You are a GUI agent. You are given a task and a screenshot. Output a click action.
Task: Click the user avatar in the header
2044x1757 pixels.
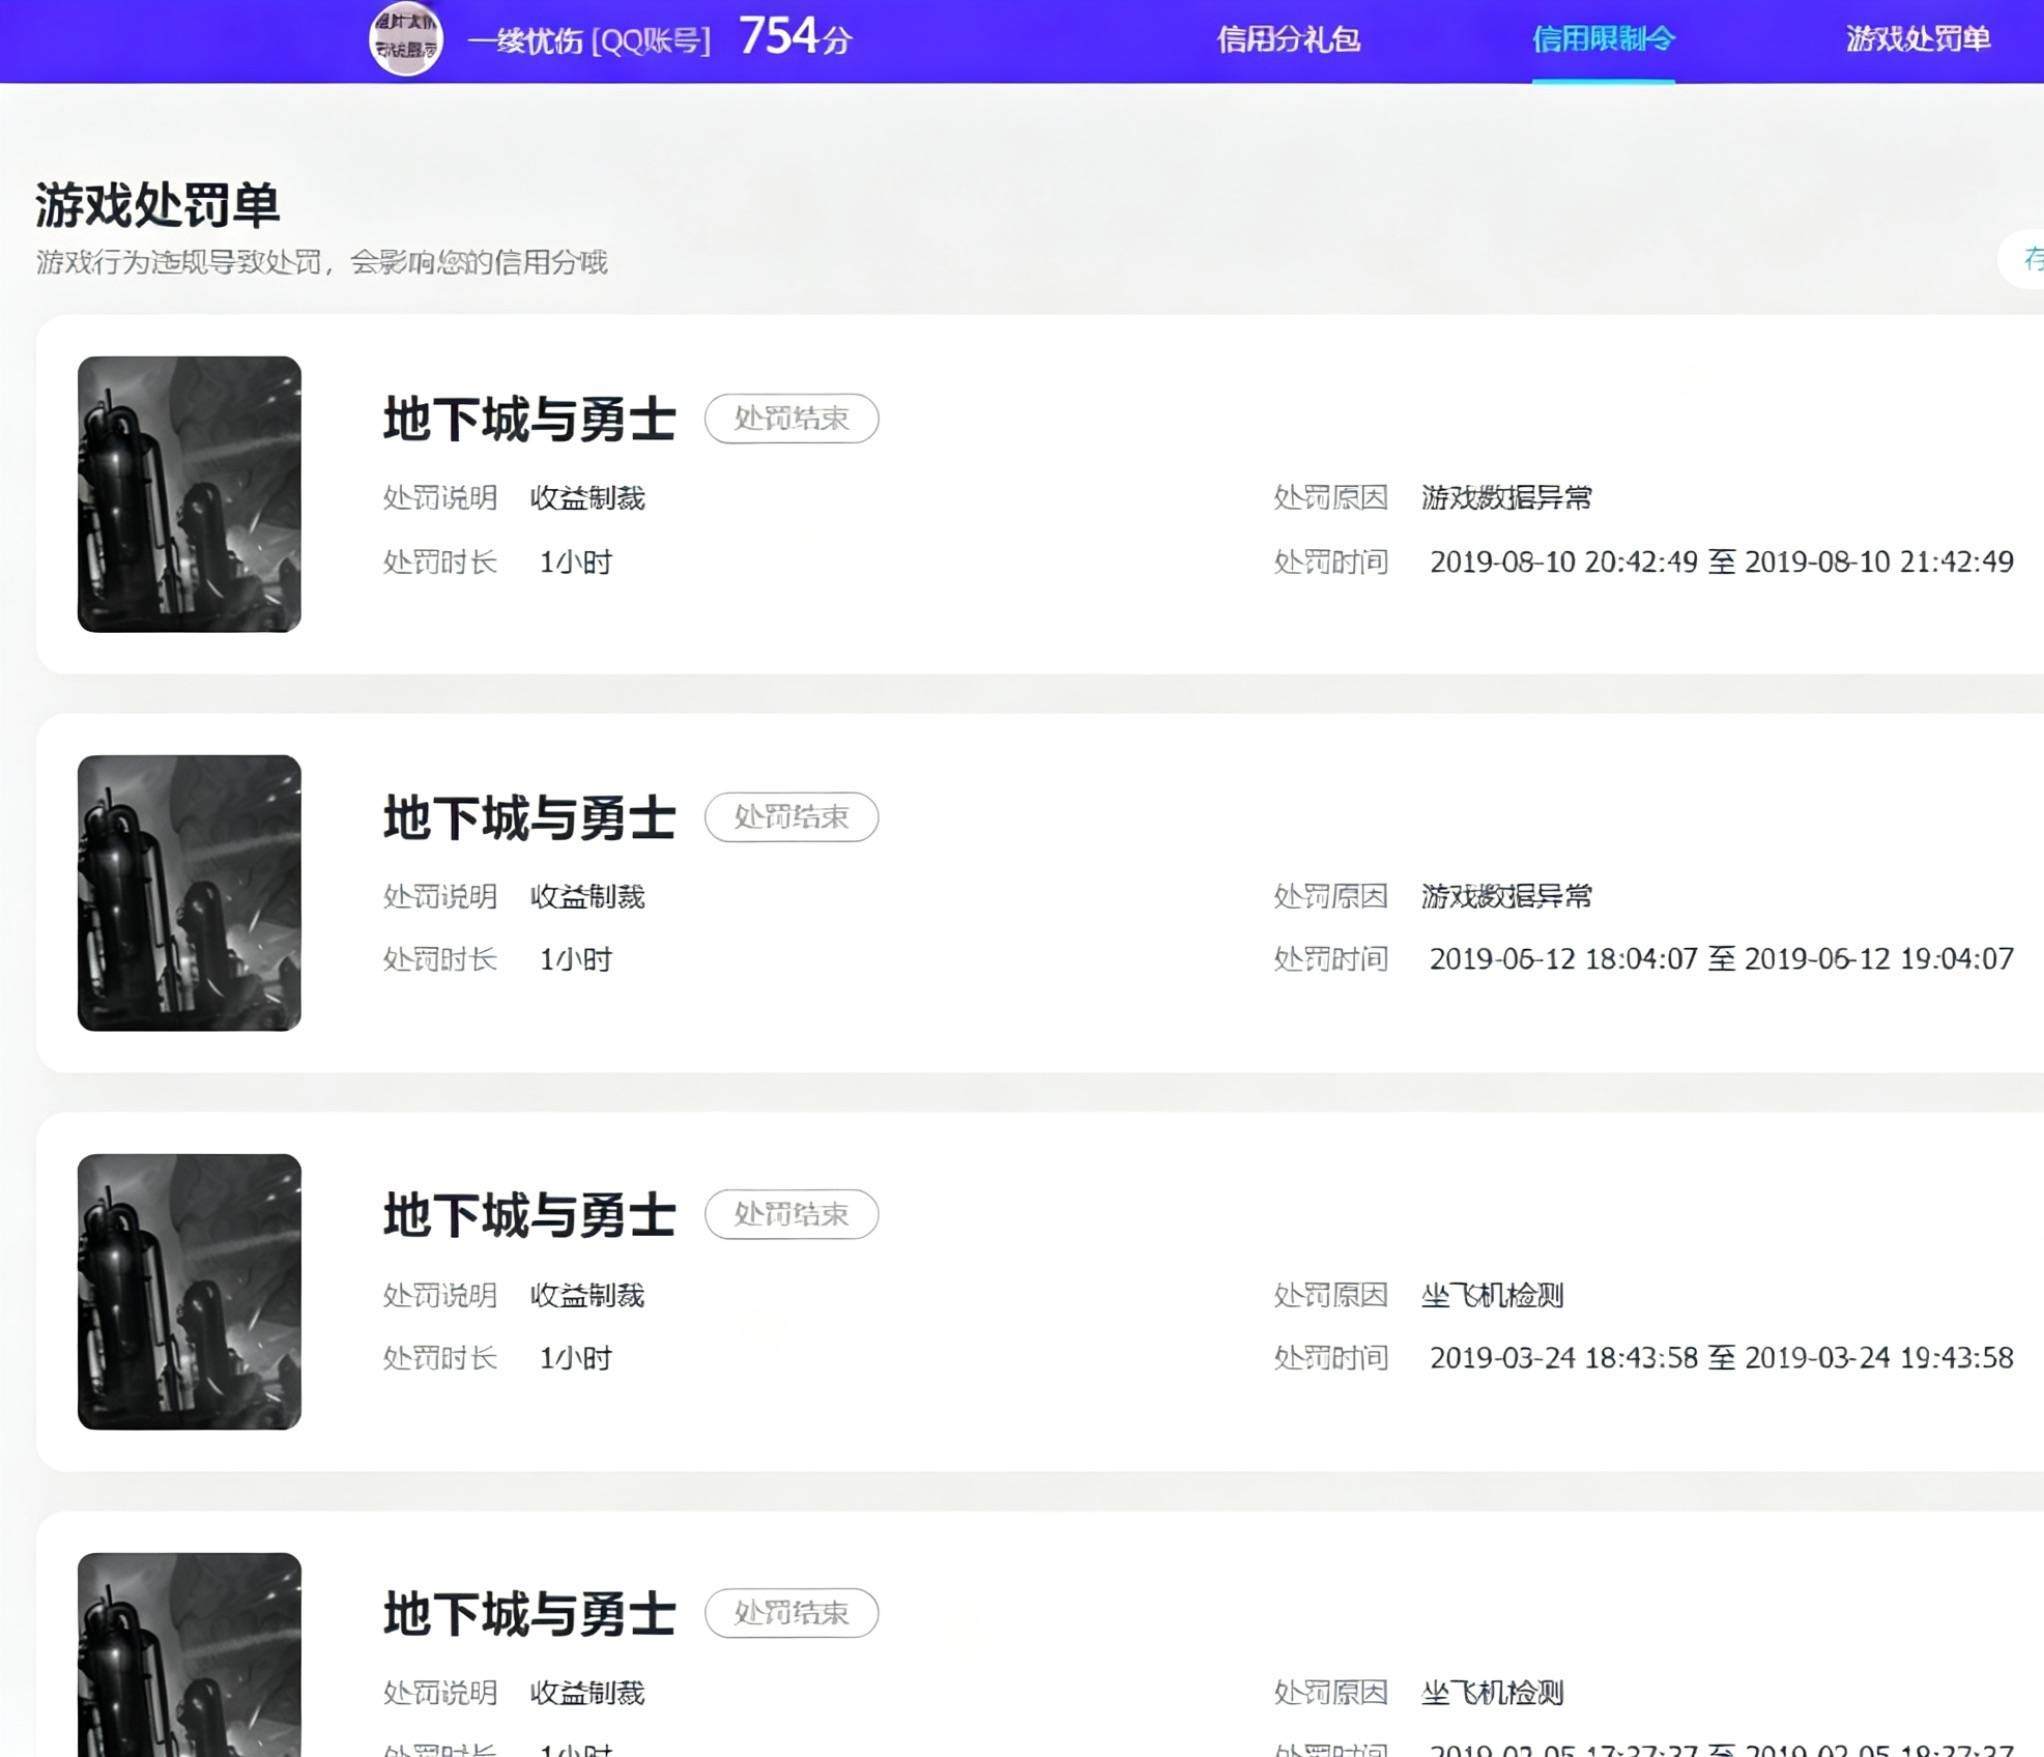[406, 39]
